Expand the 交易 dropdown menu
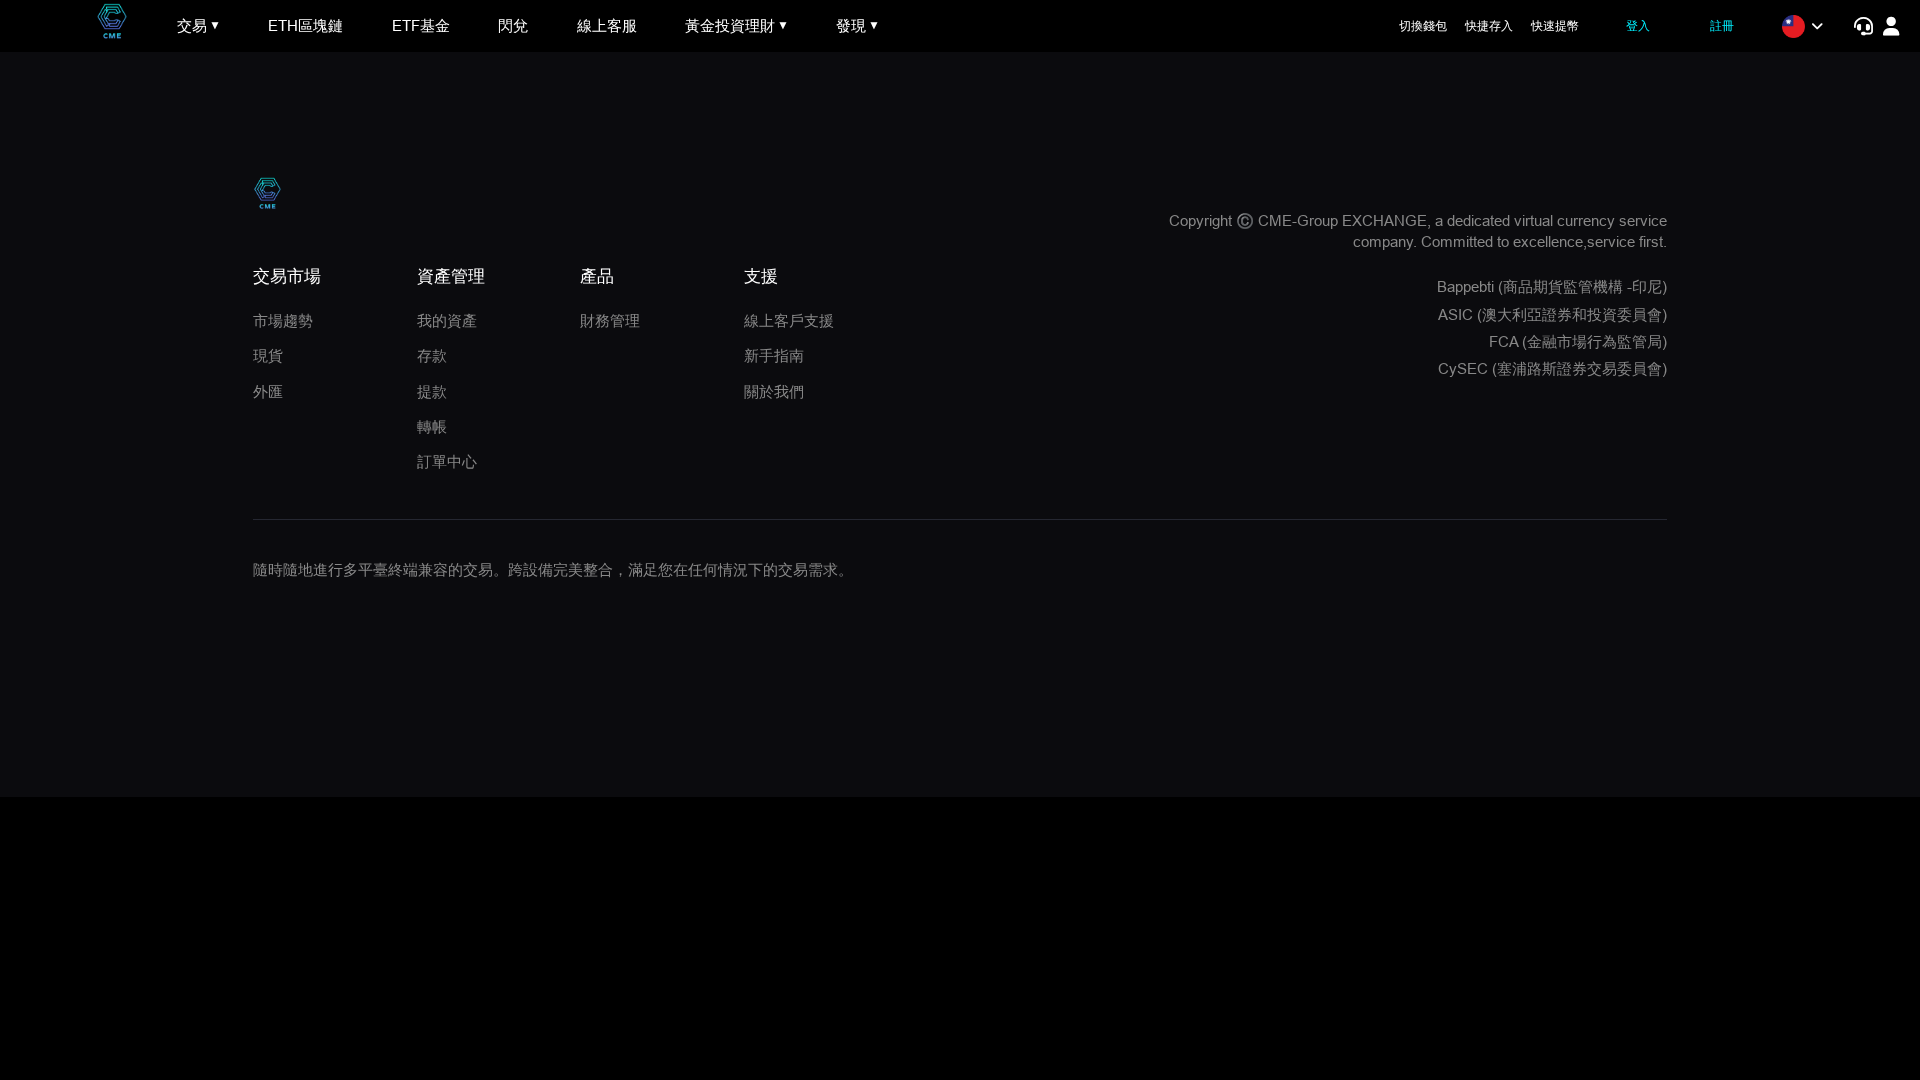This screenshot has height=1080, width=1920. click(198, 26)
